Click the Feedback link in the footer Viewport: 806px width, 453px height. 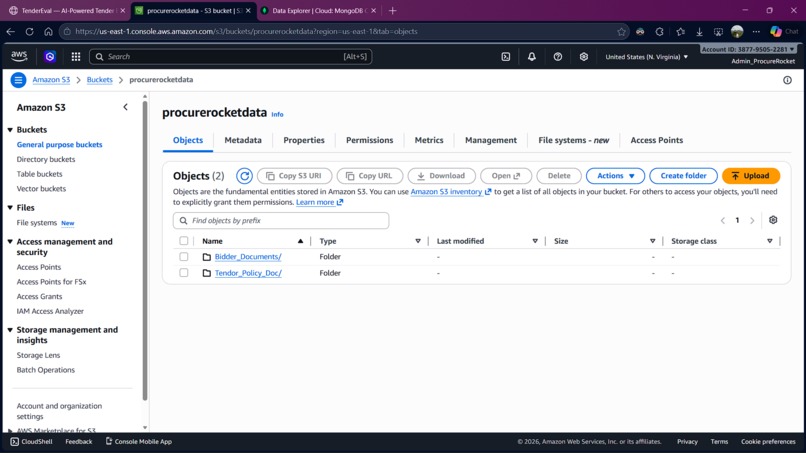[x=79, y=442]
